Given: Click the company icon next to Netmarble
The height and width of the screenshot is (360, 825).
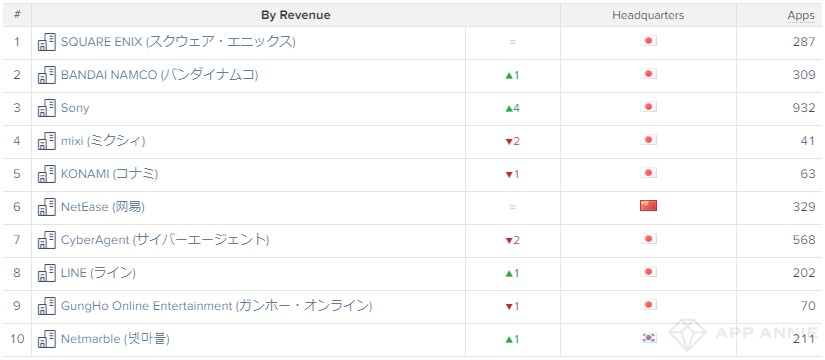Looking at the screenshot, I should (x=47, y=339).
